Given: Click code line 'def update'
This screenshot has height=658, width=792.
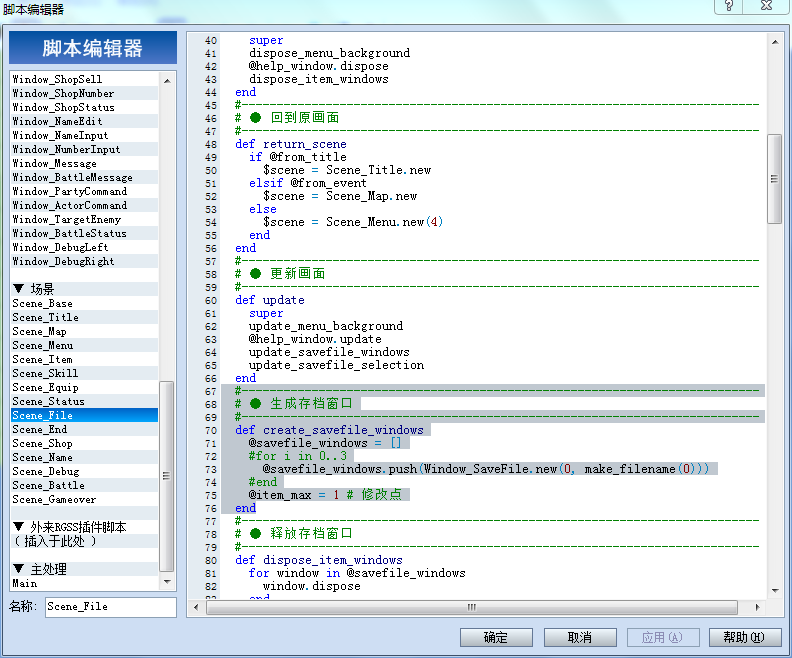Looking at the screenshot, I should pyautogui.click(x=270, y=300).
